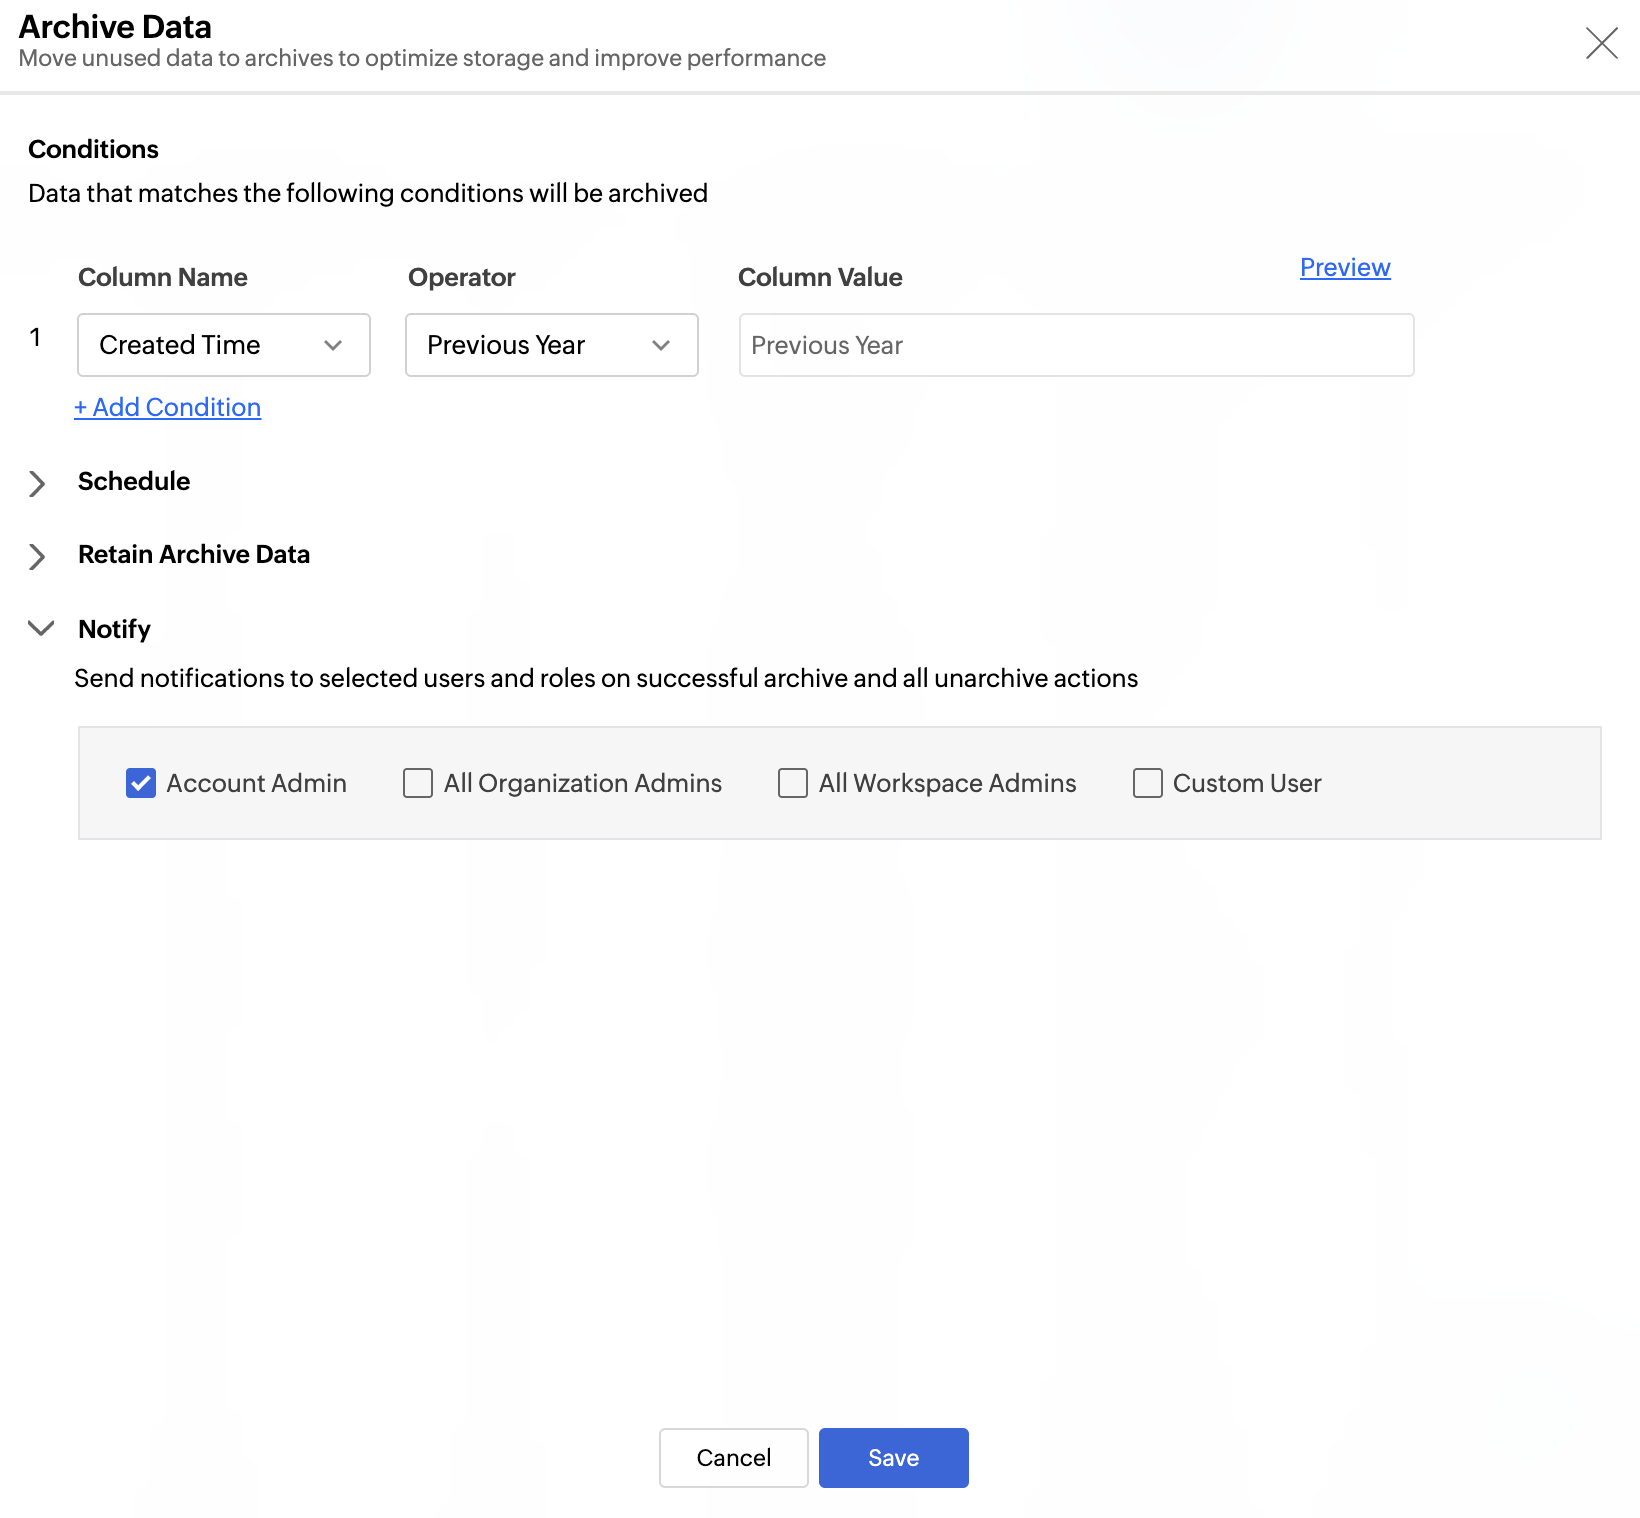Click the chevron arrow beside Schedule
This screenshot has height=1518, width=1640.
point(37,483)
